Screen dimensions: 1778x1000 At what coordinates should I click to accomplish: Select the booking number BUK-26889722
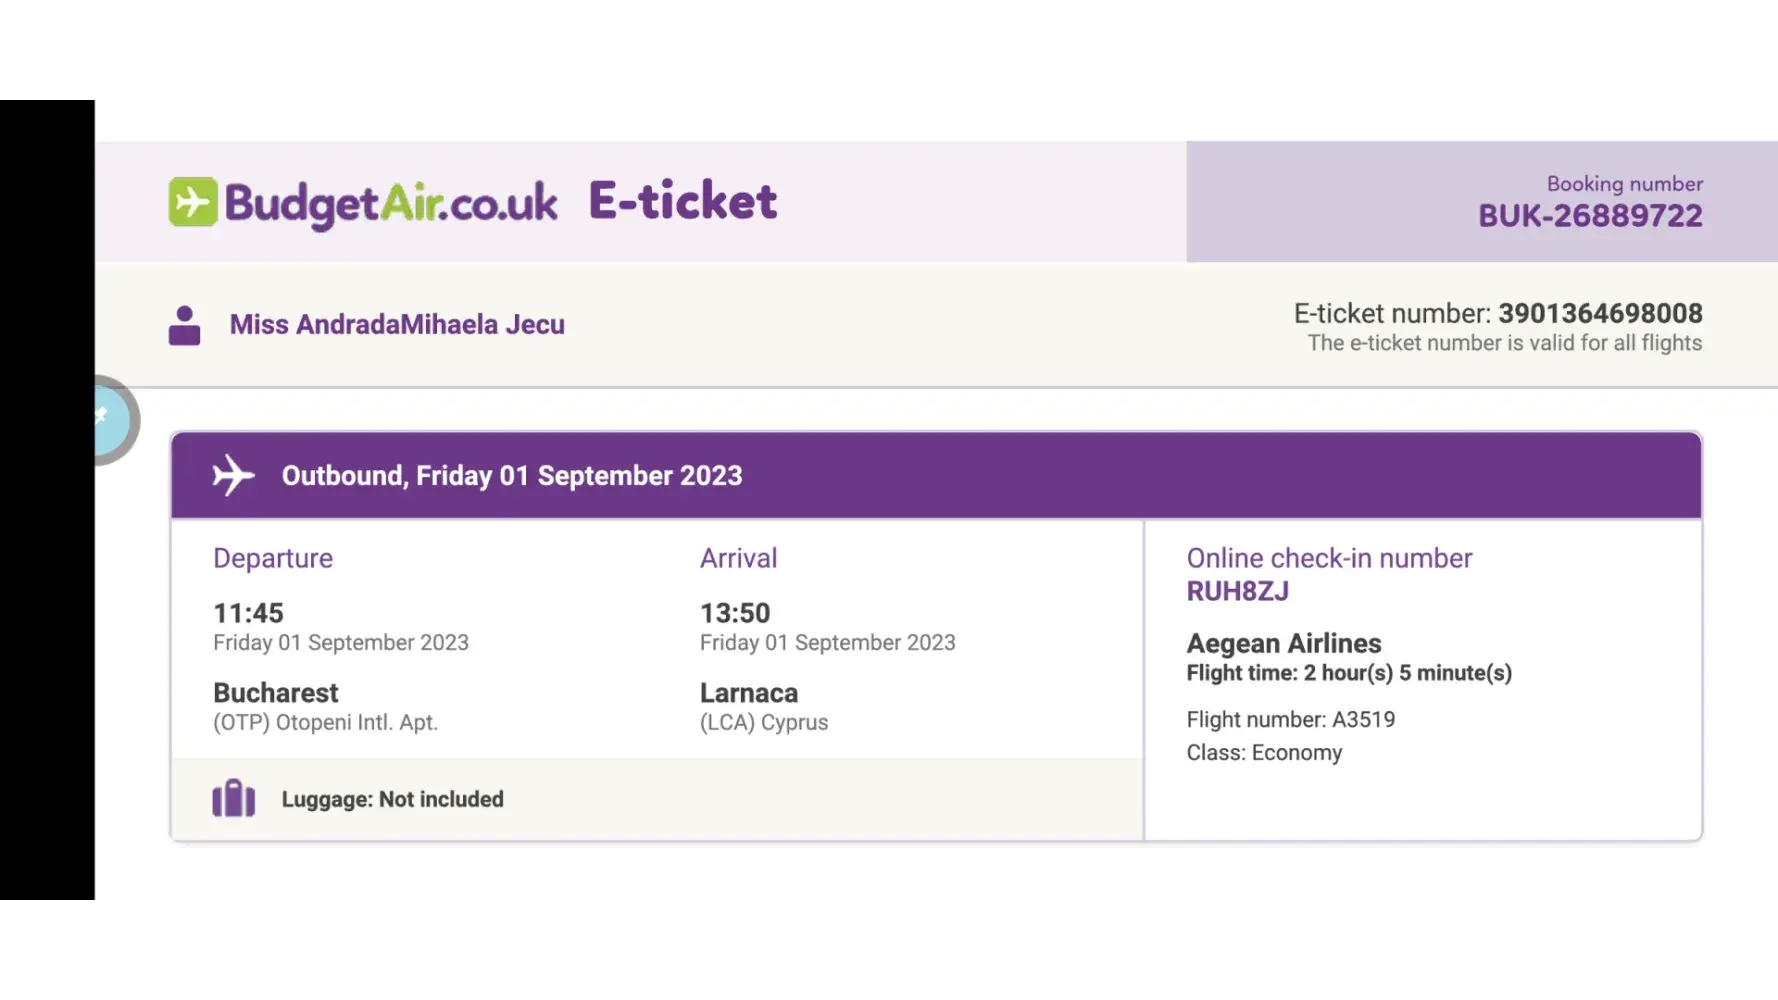tap(1589, 216)
